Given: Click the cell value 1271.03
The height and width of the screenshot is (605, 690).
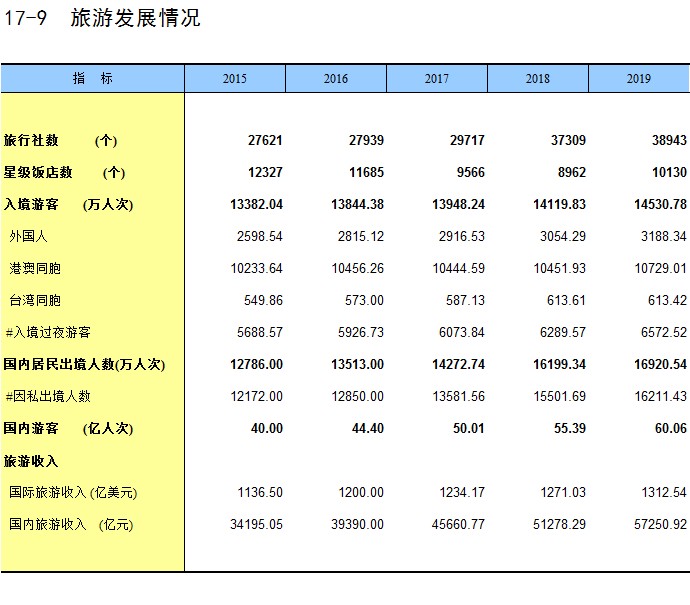Looking at the screenshot, I should pos(563,492).
